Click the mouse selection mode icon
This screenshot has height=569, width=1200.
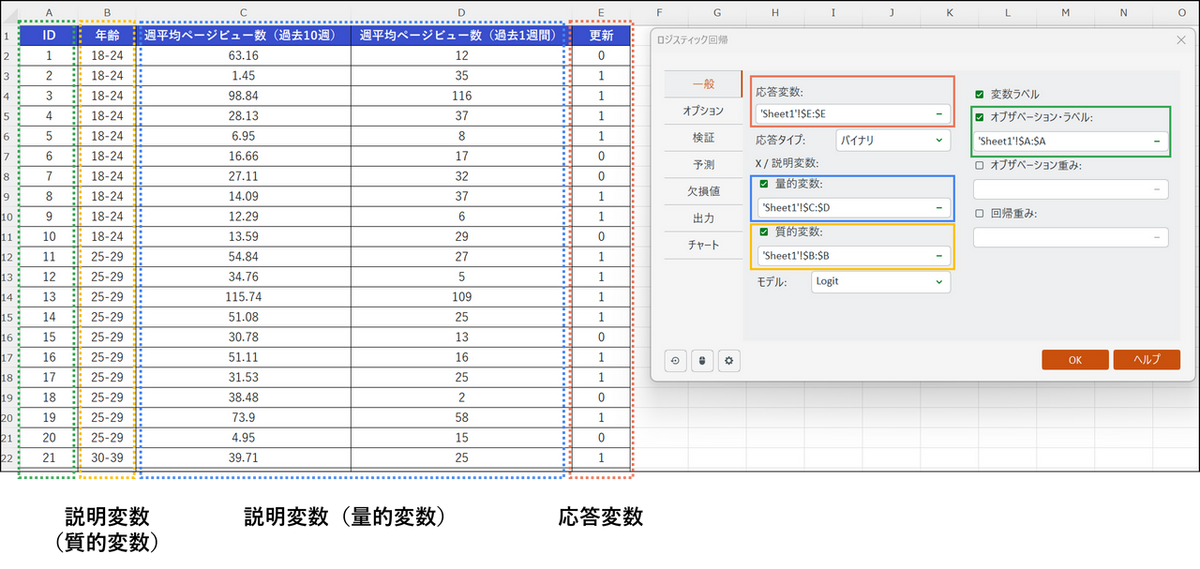pos(703,361)
